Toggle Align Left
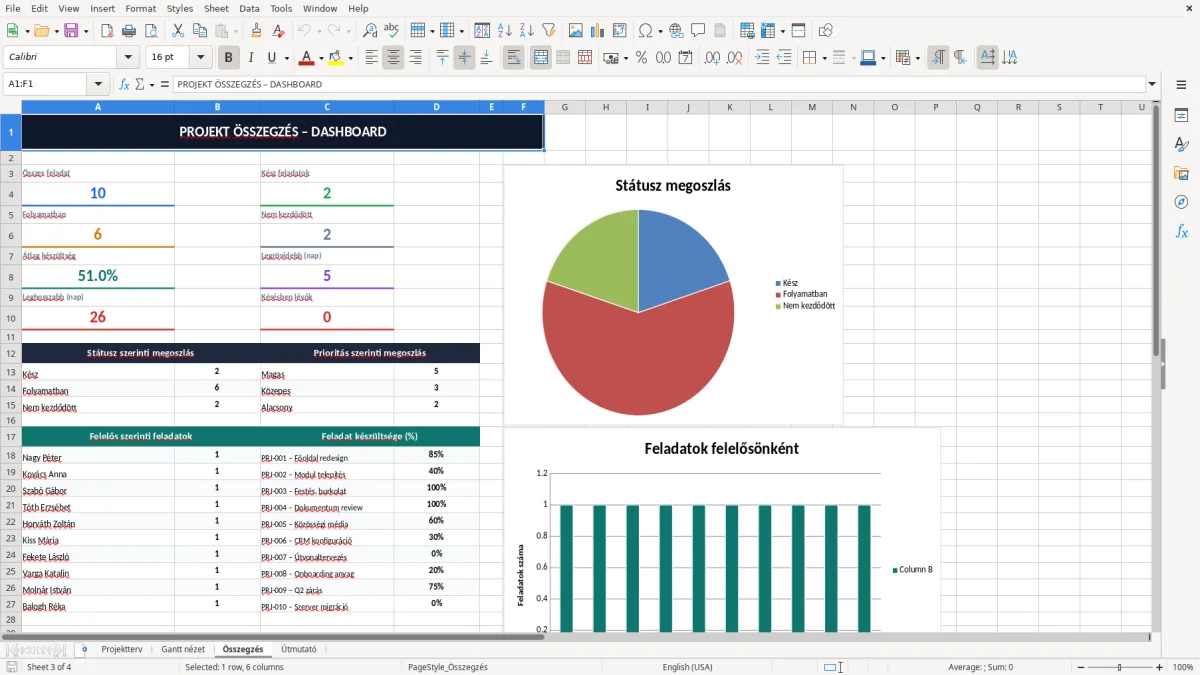1200x675 pixels. tap(371, 58)
